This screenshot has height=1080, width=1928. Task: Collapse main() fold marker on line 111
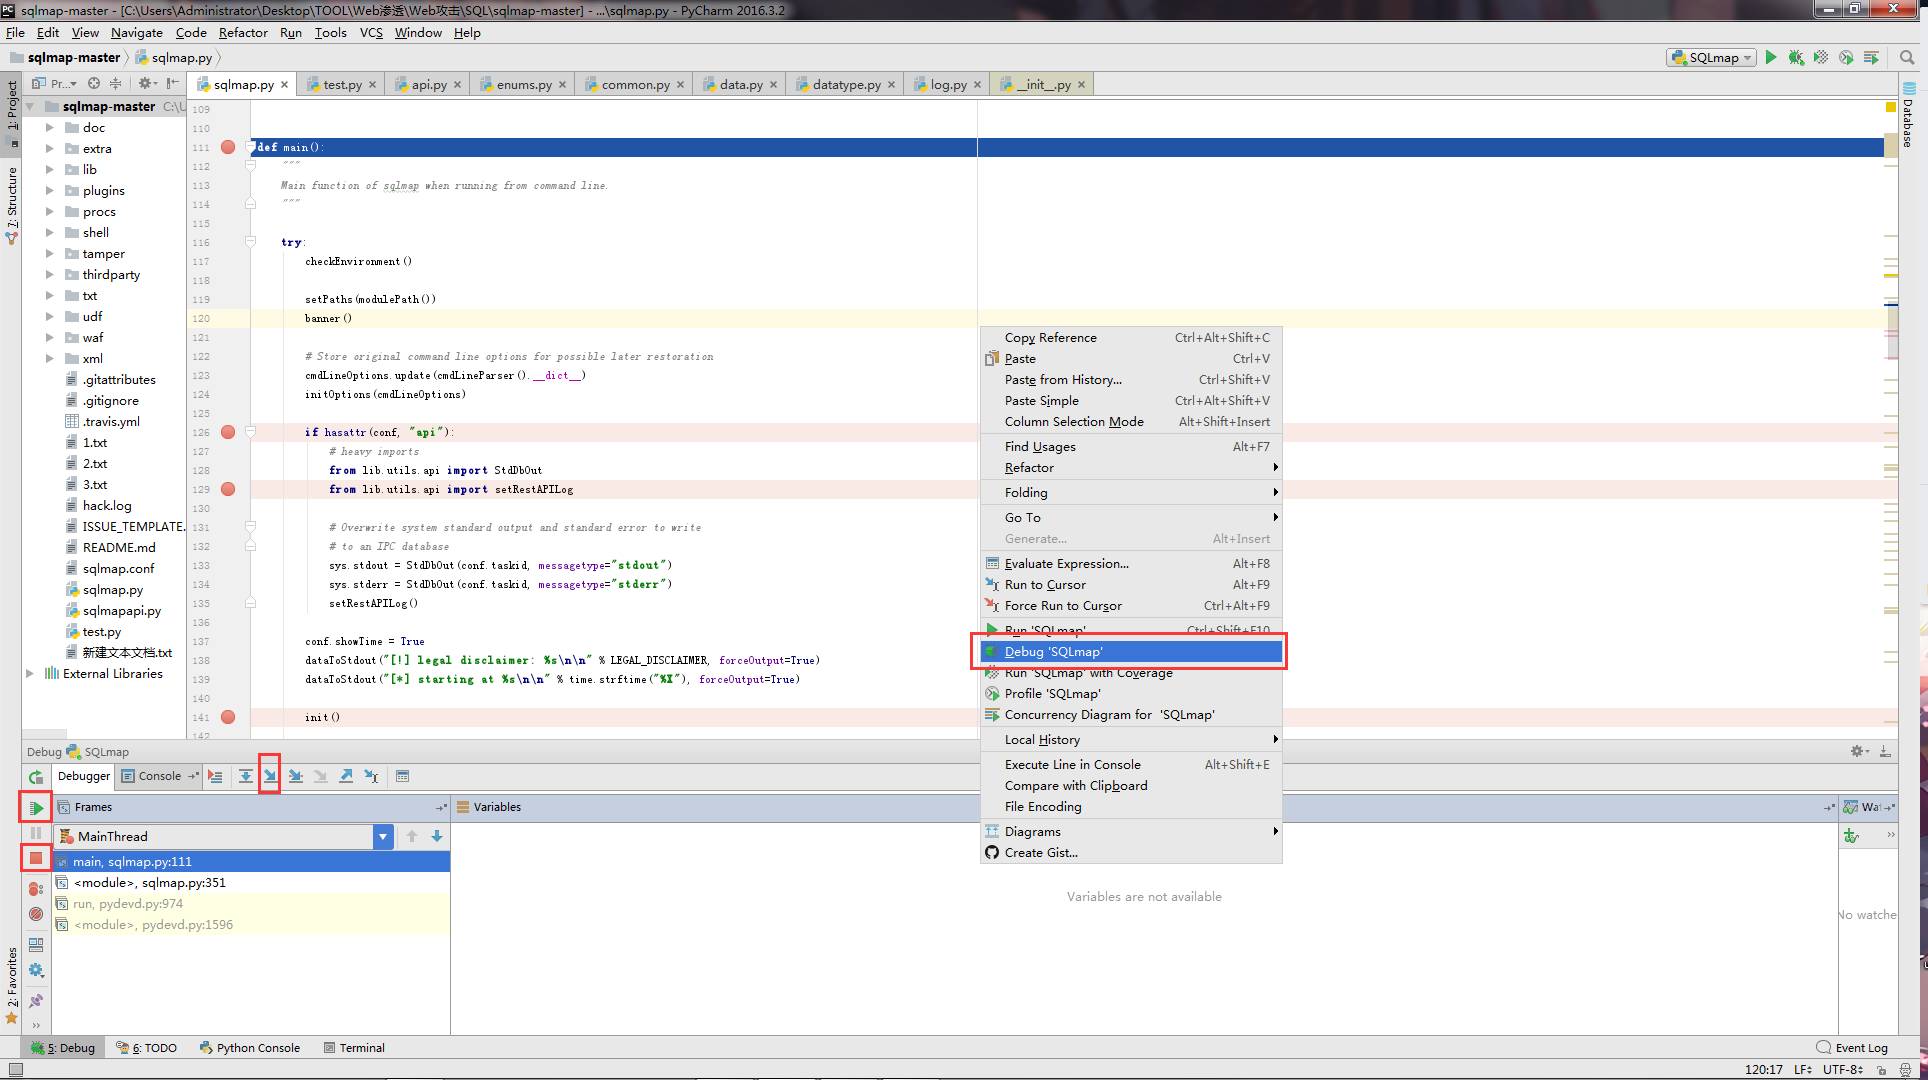coord(251,147)
